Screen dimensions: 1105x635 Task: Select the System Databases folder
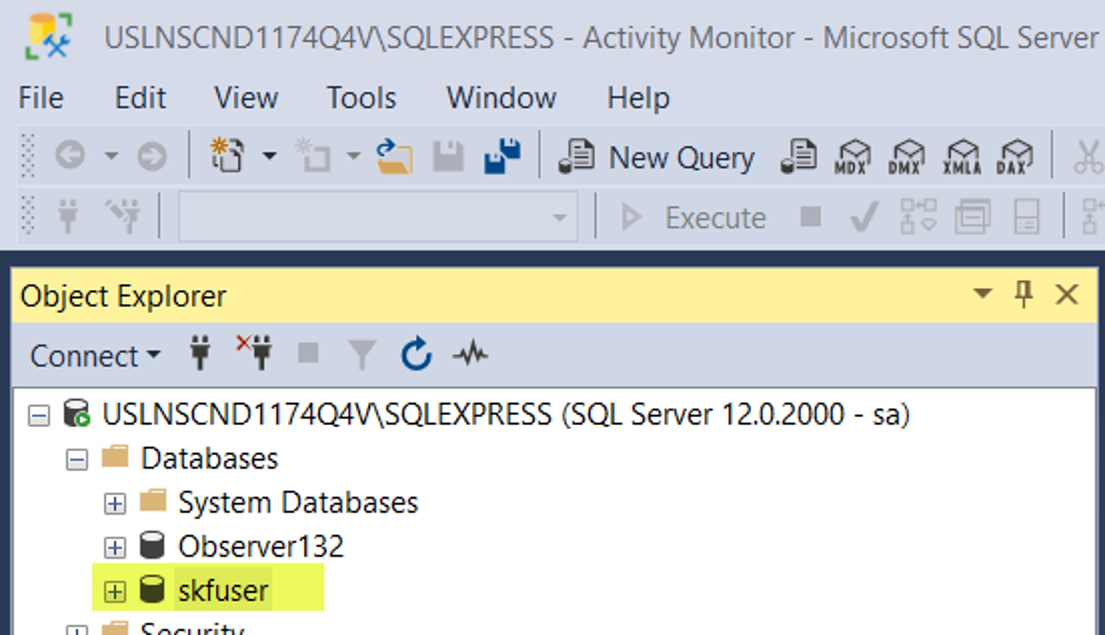pos(298,503)
